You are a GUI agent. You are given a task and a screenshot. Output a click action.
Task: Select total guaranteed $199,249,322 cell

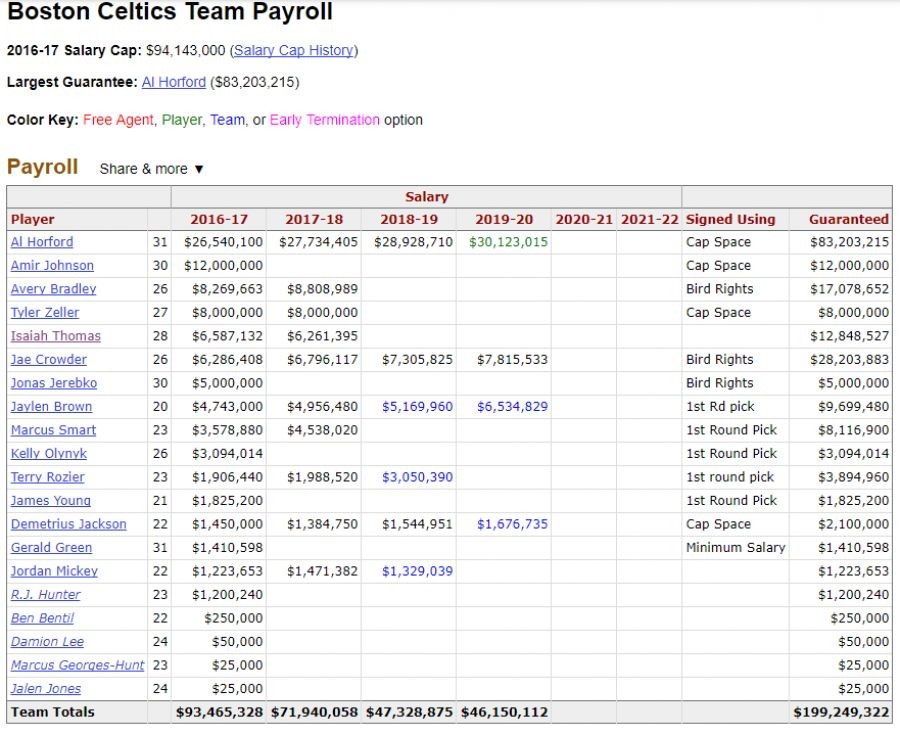click(841, 713)
